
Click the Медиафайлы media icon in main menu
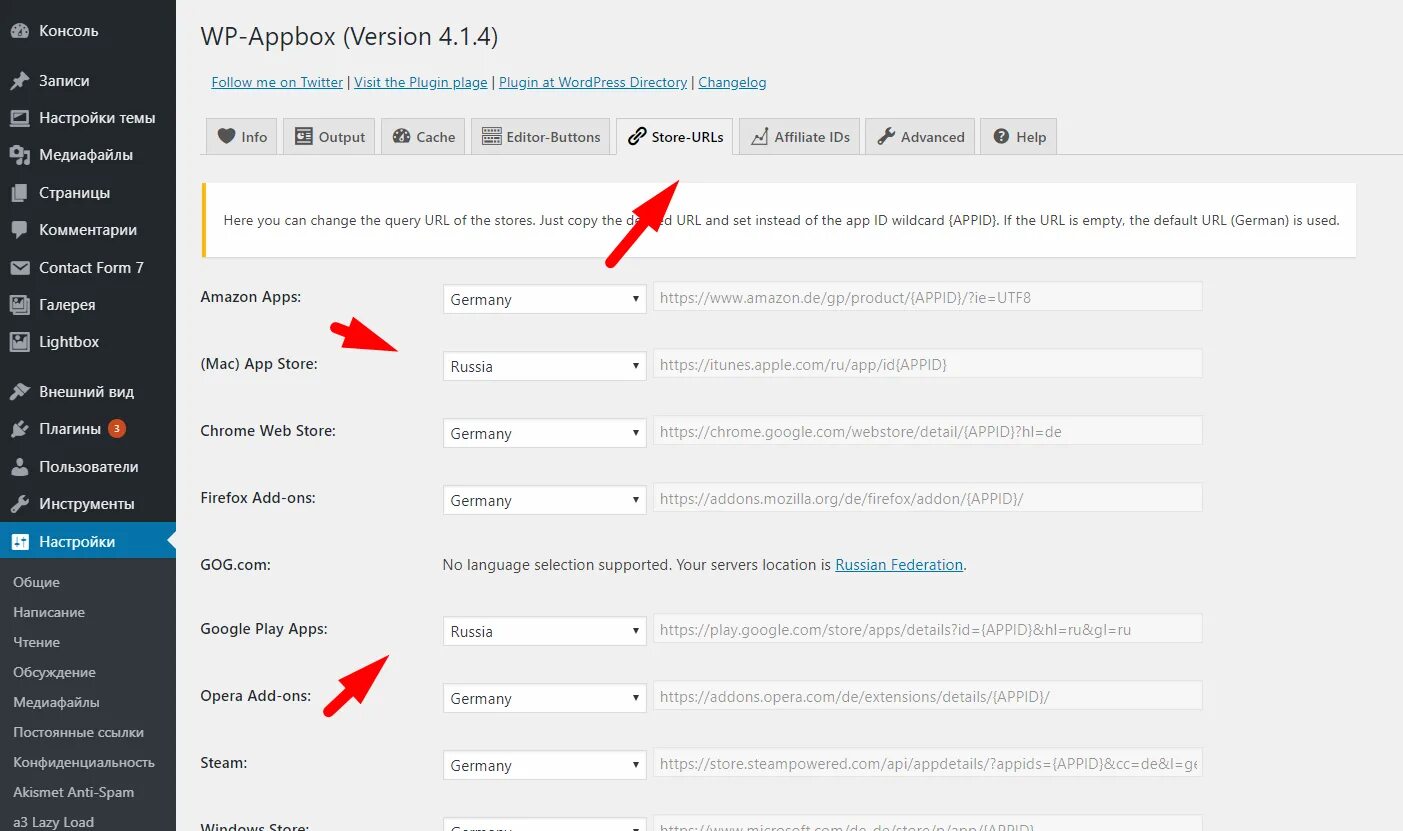click(20, 155)
